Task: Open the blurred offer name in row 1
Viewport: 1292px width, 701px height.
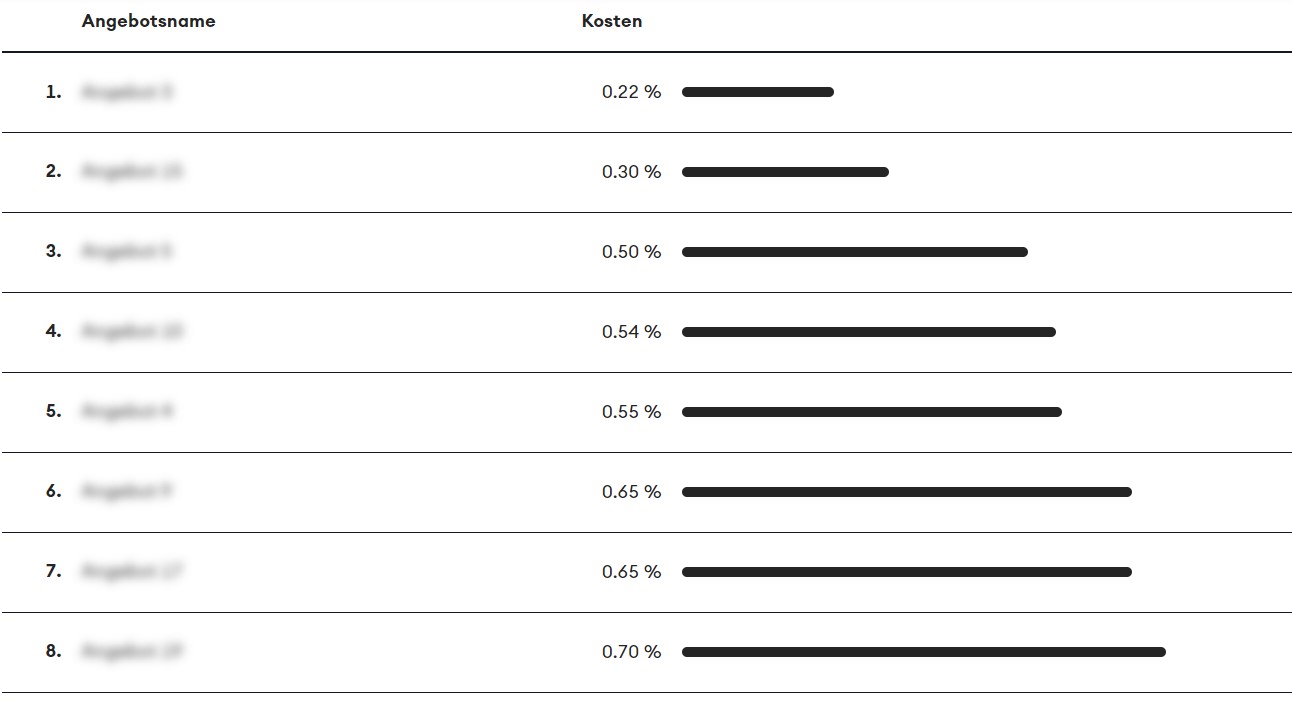Action: click(x=127, y=92)
